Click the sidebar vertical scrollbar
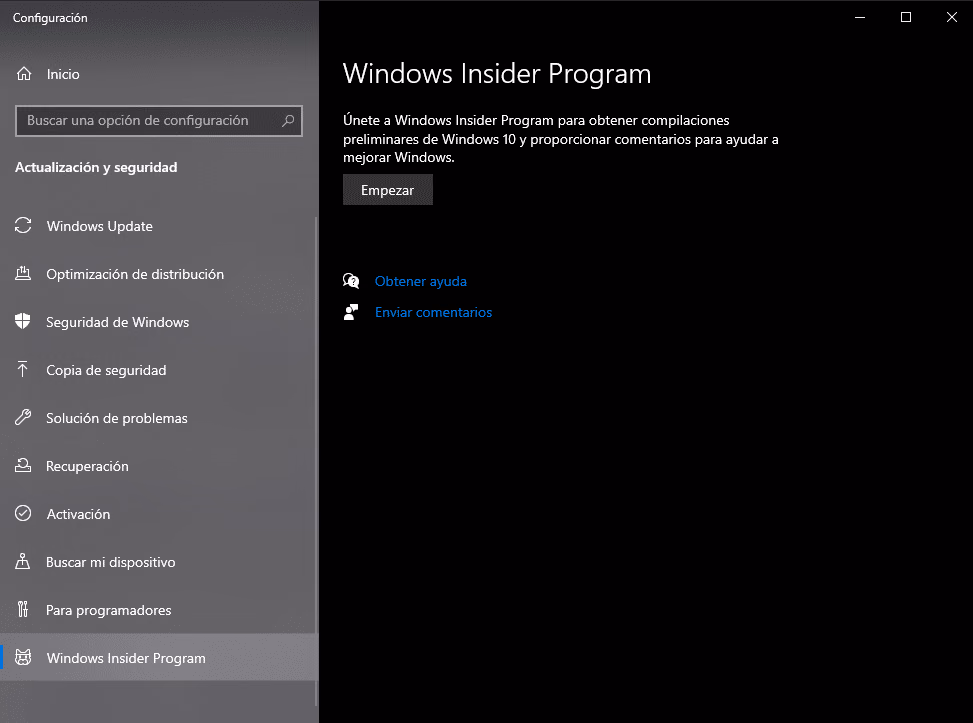973x723 pixels. [316, 459]
